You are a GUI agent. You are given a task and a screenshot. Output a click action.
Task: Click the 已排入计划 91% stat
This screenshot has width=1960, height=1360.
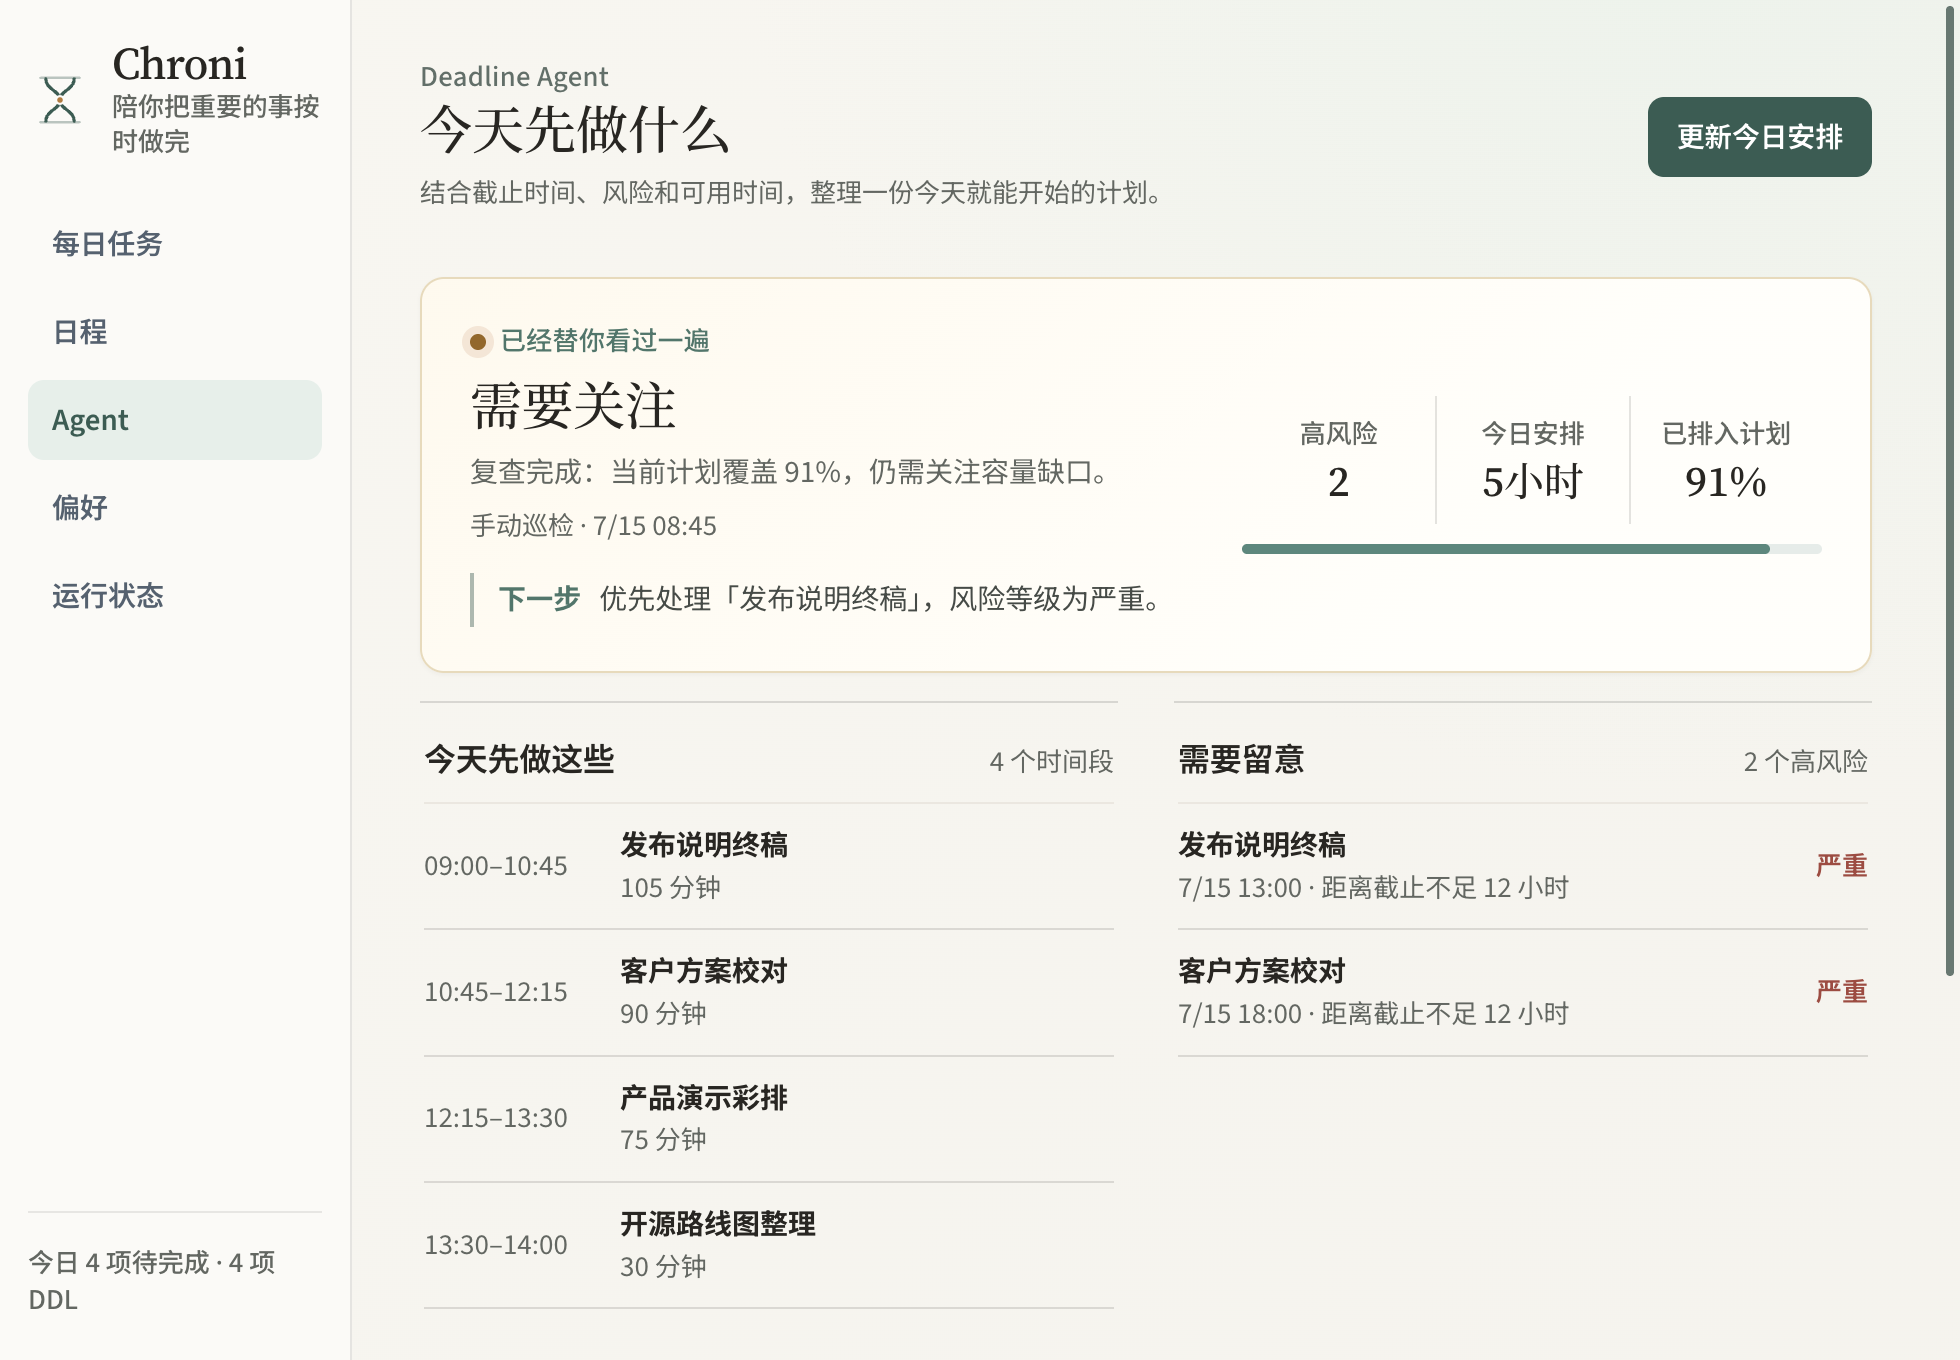click(1726, 460)
